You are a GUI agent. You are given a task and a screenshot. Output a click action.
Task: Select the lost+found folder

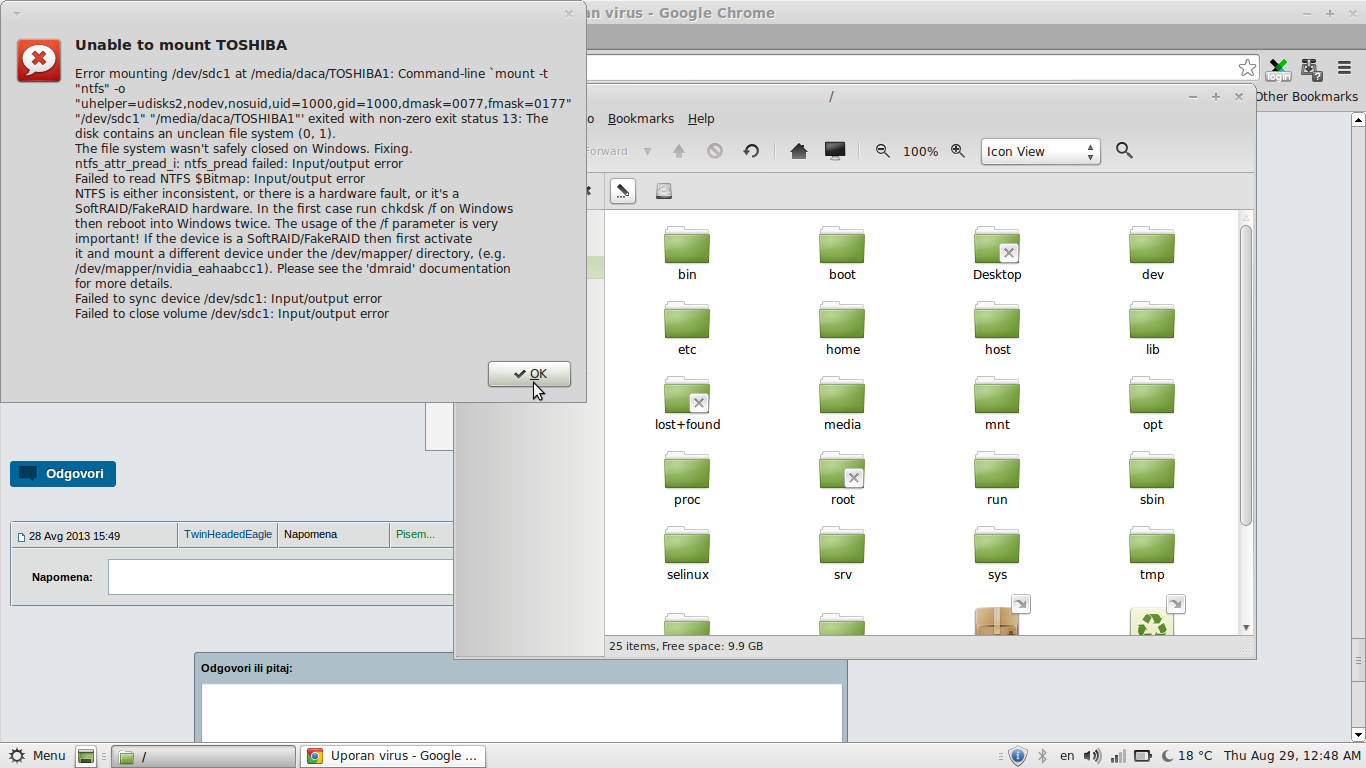687,404
